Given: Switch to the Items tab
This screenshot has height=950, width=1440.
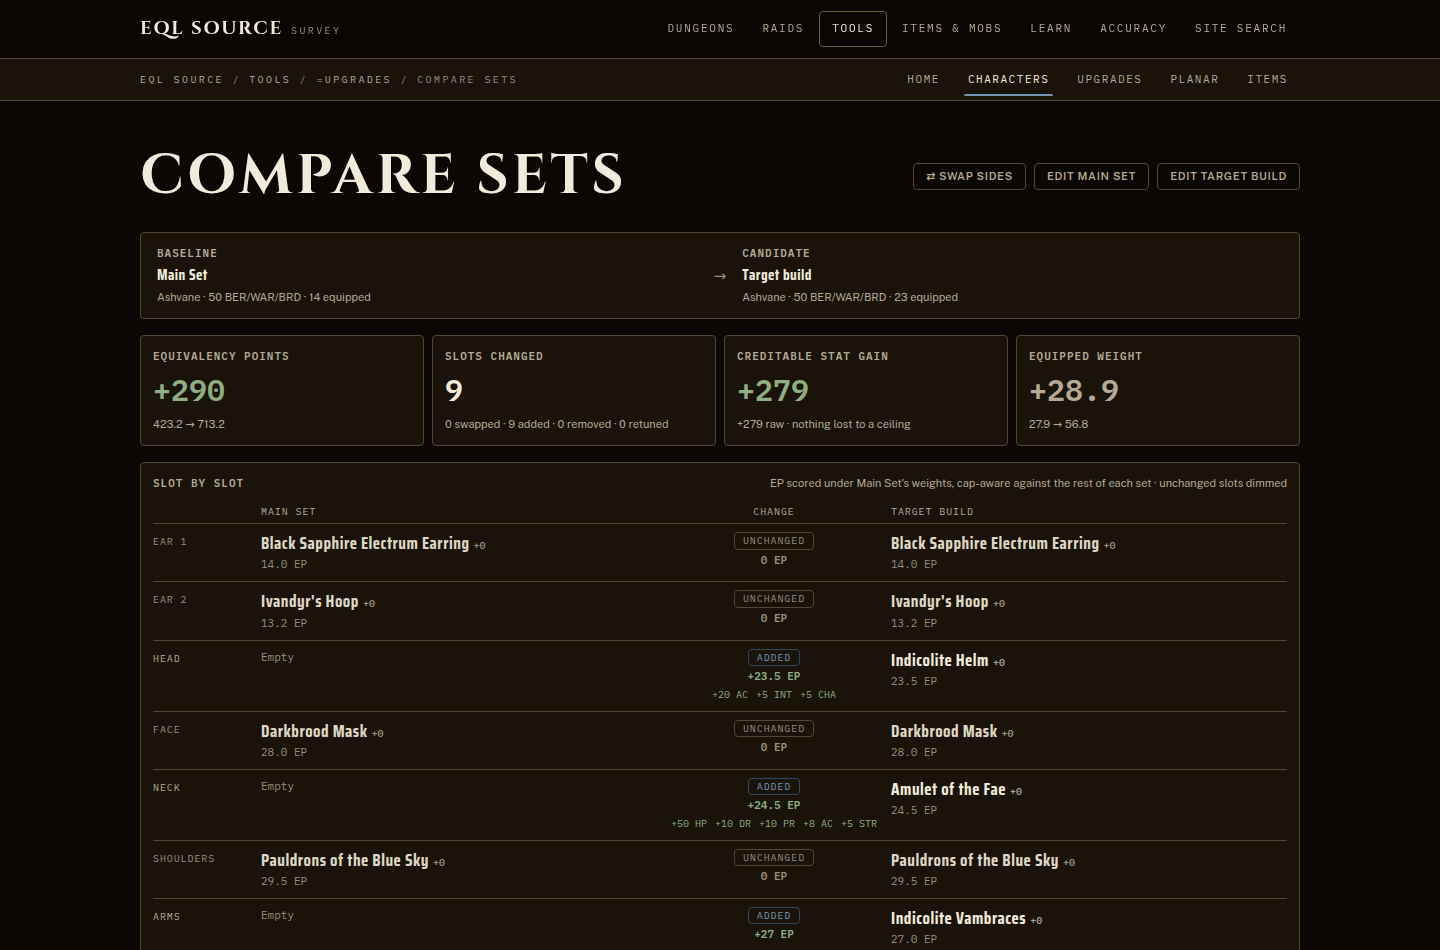Looking at the screenshot, I should [1267, 79].
